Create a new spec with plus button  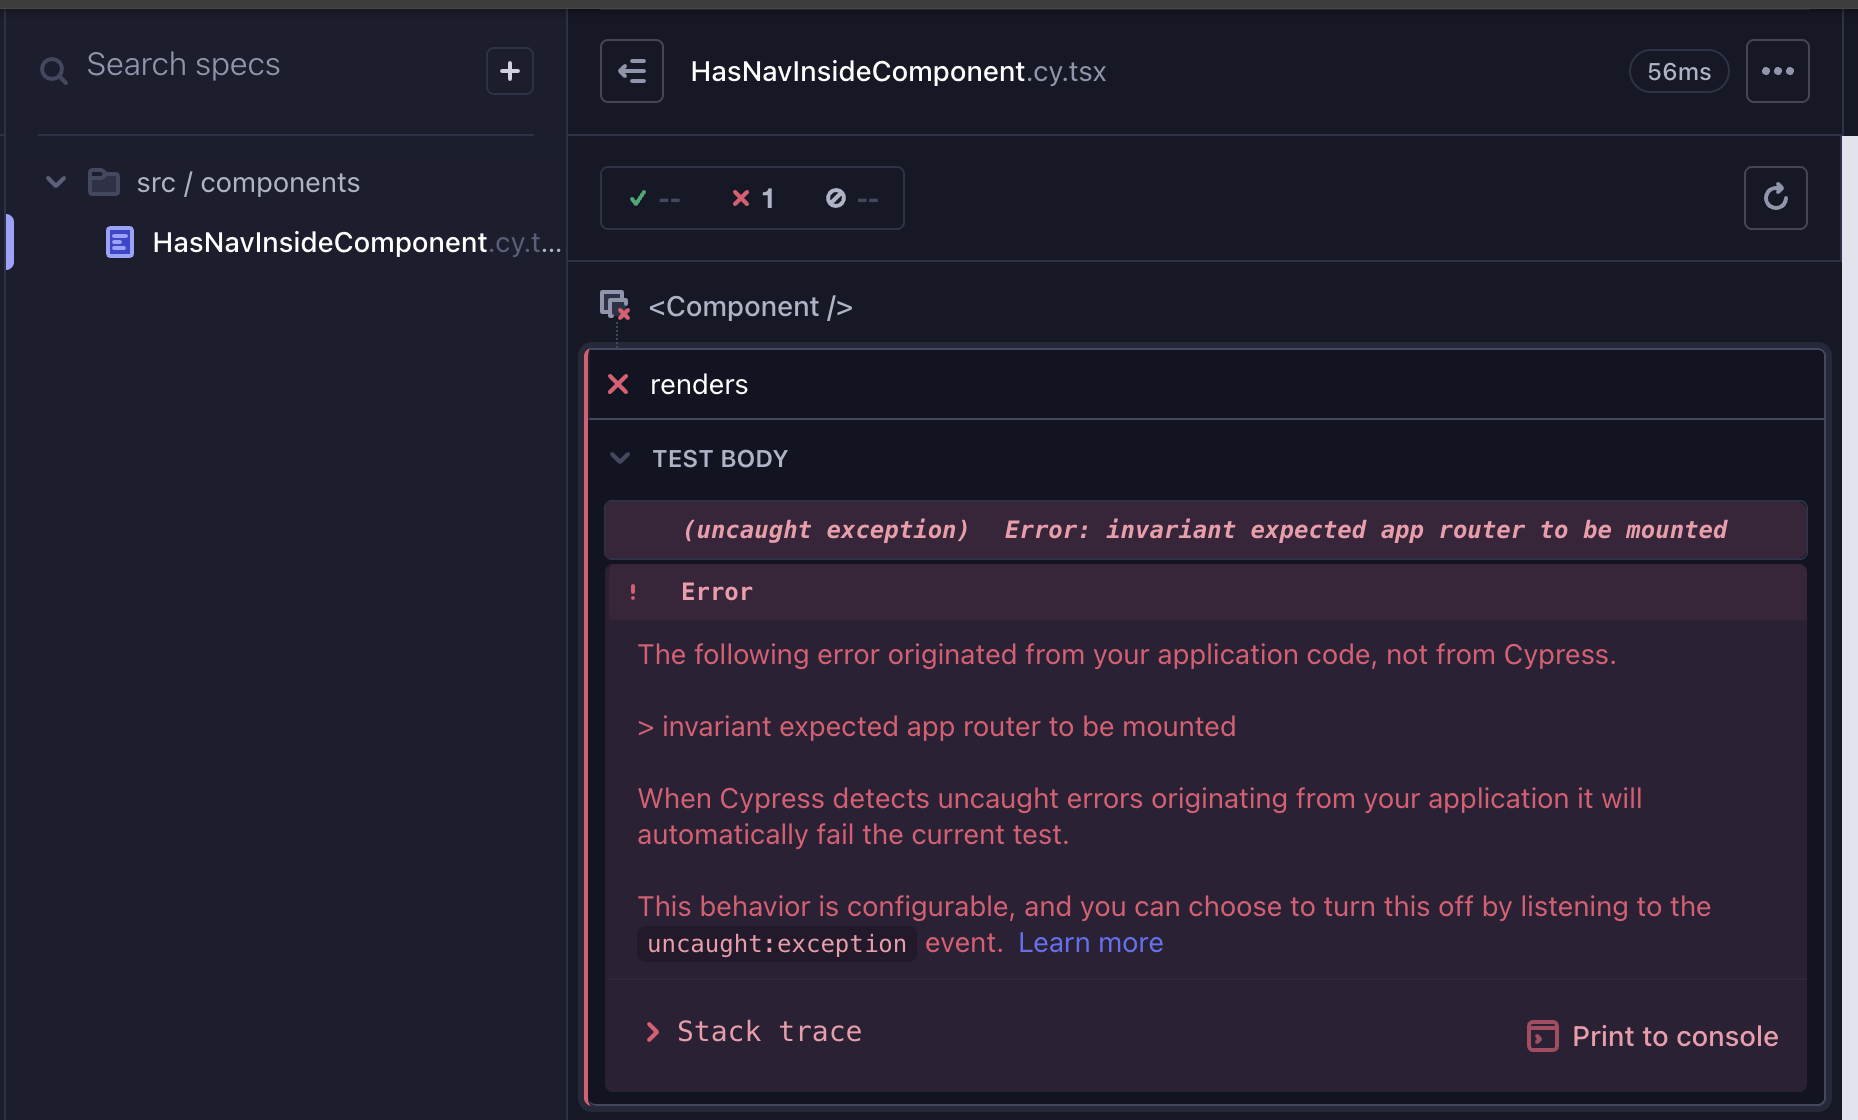click(x=510, y=71)
